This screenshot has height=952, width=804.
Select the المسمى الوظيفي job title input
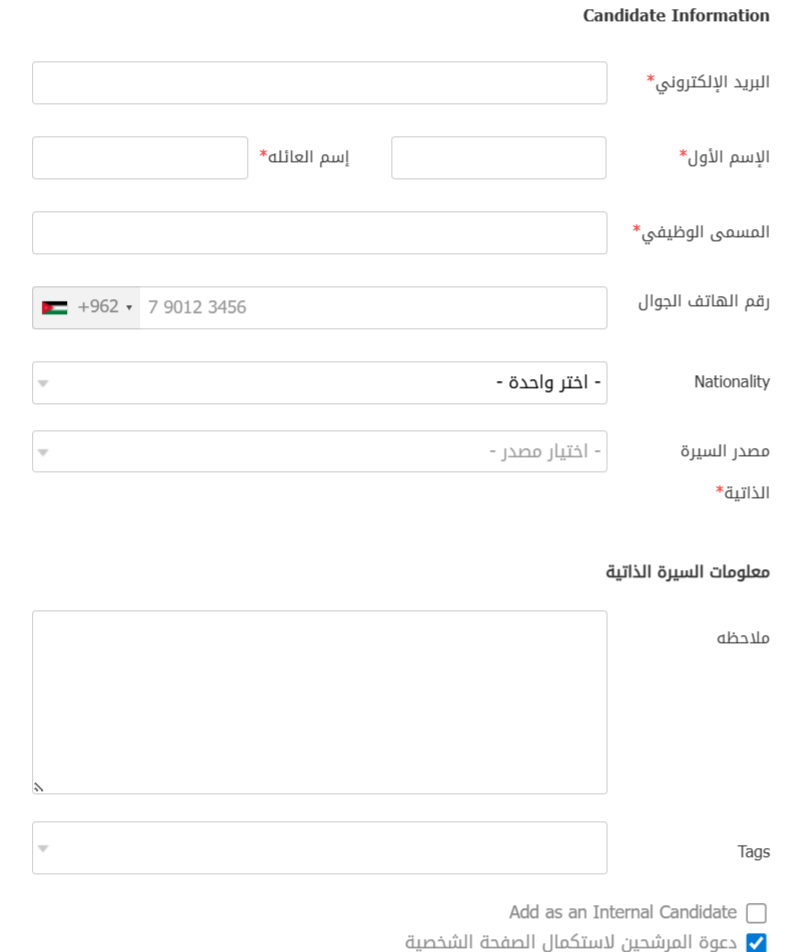tap(320, 233)
